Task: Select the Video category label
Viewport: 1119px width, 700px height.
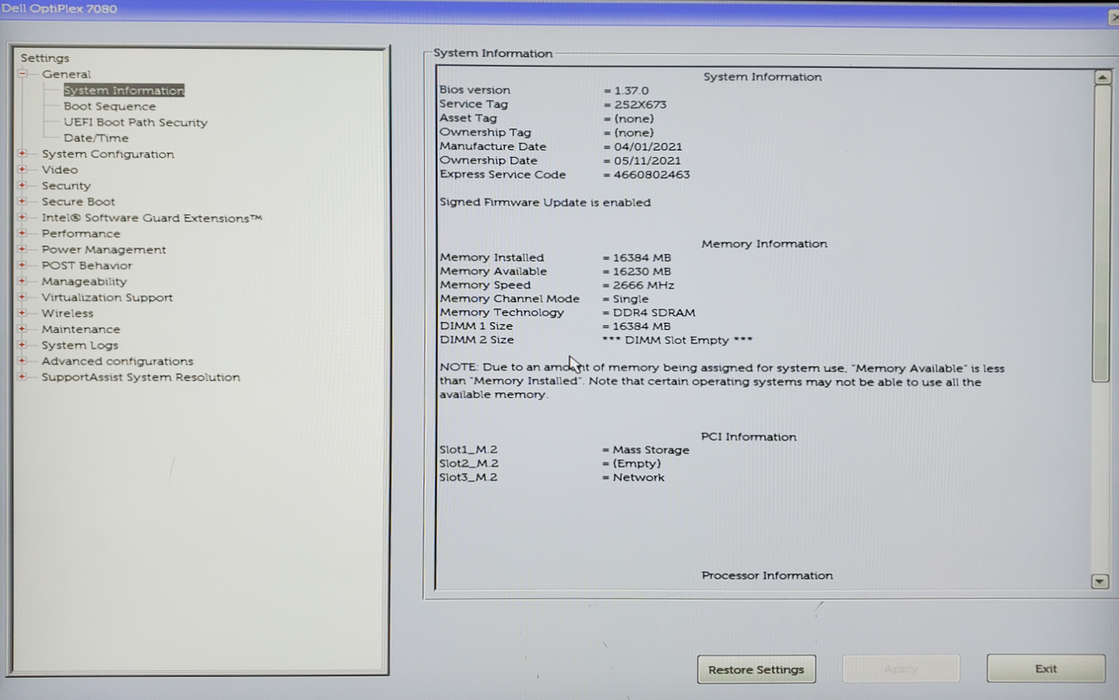Action: (x=60, y=170)
